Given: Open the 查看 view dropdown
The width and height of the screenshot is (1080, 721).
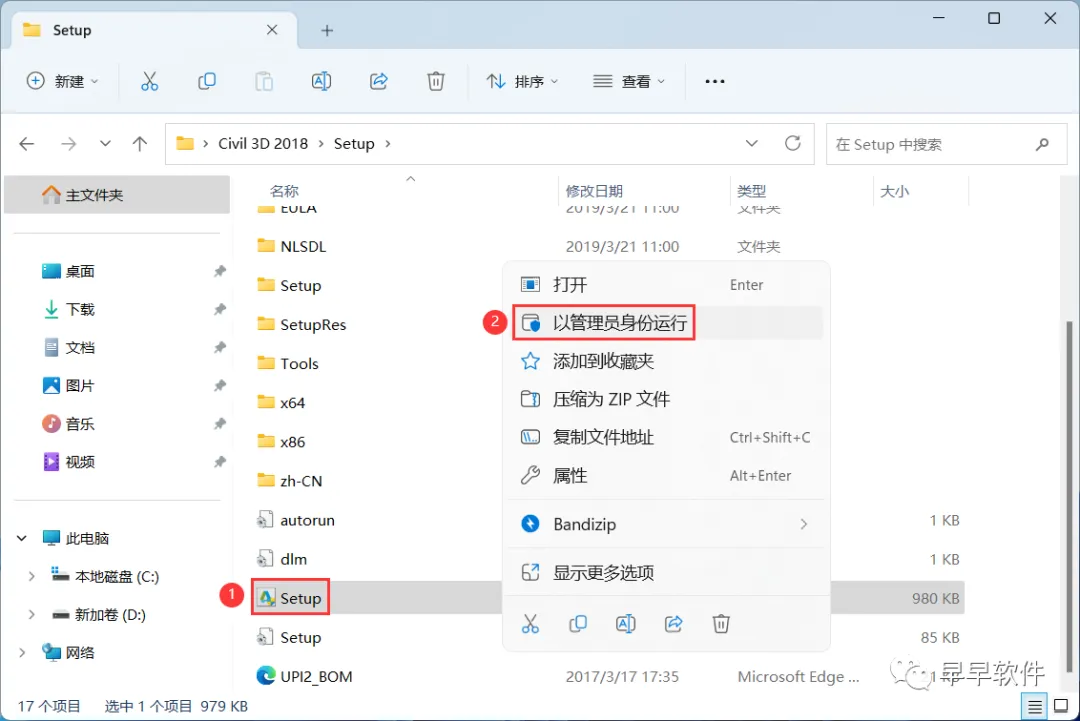Looking at the screenshot, I should (x=629, y=81).
